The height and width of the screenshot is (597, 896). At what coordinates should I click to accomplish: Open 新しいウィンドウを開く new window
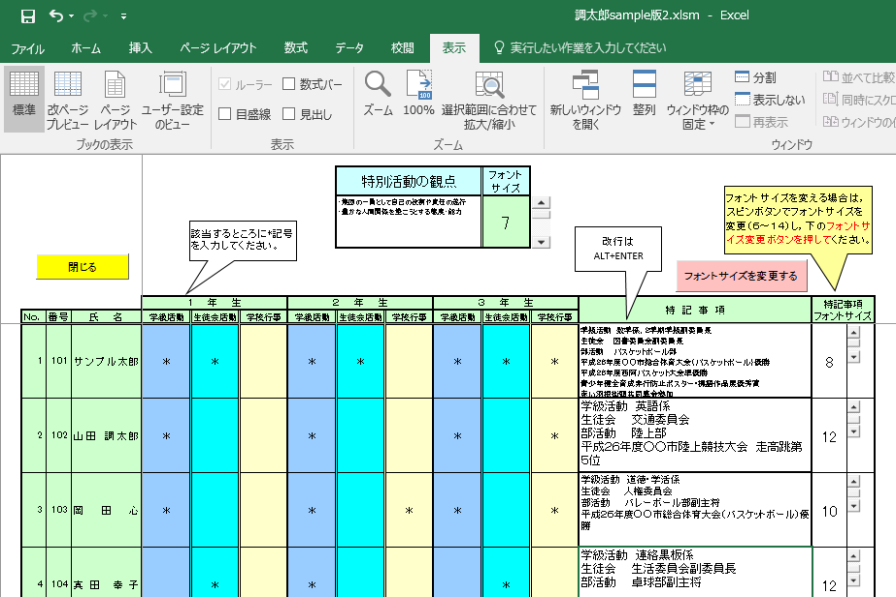click(585, 99)
